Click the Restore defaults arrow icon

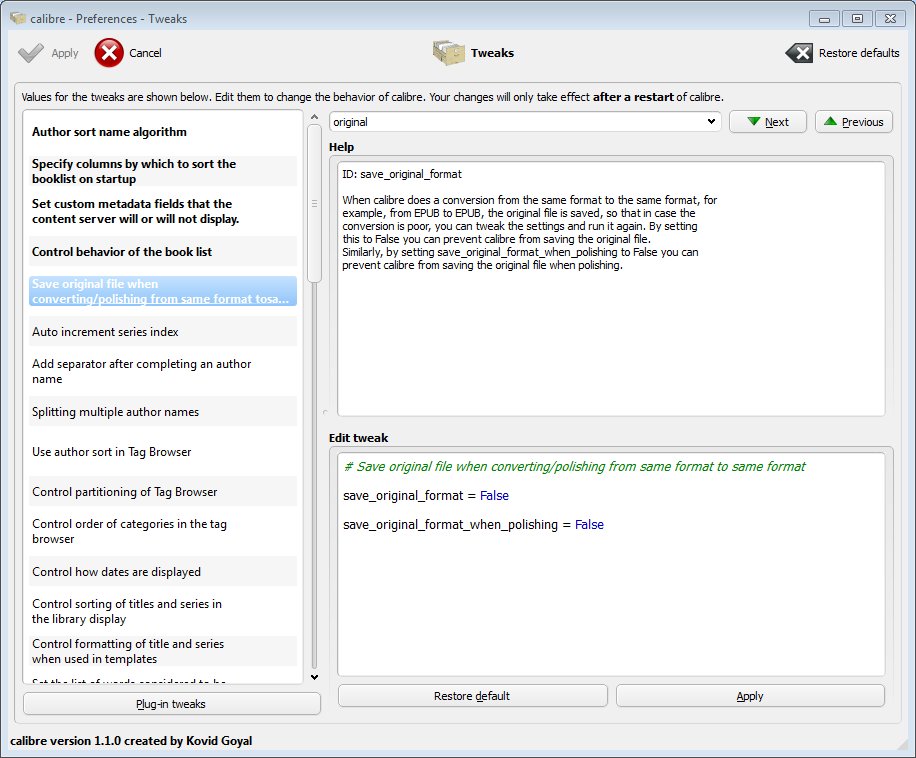pos(799,53)
